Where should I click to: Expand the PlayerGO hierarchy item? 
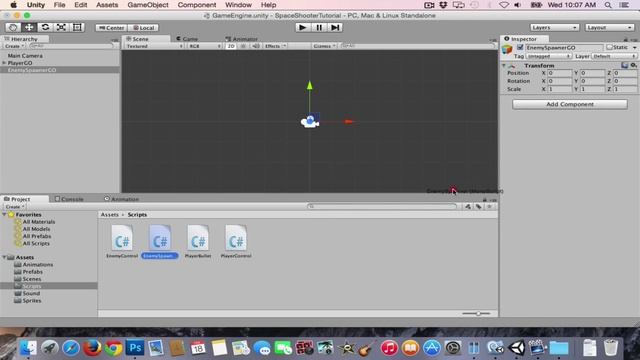[4, 63]
